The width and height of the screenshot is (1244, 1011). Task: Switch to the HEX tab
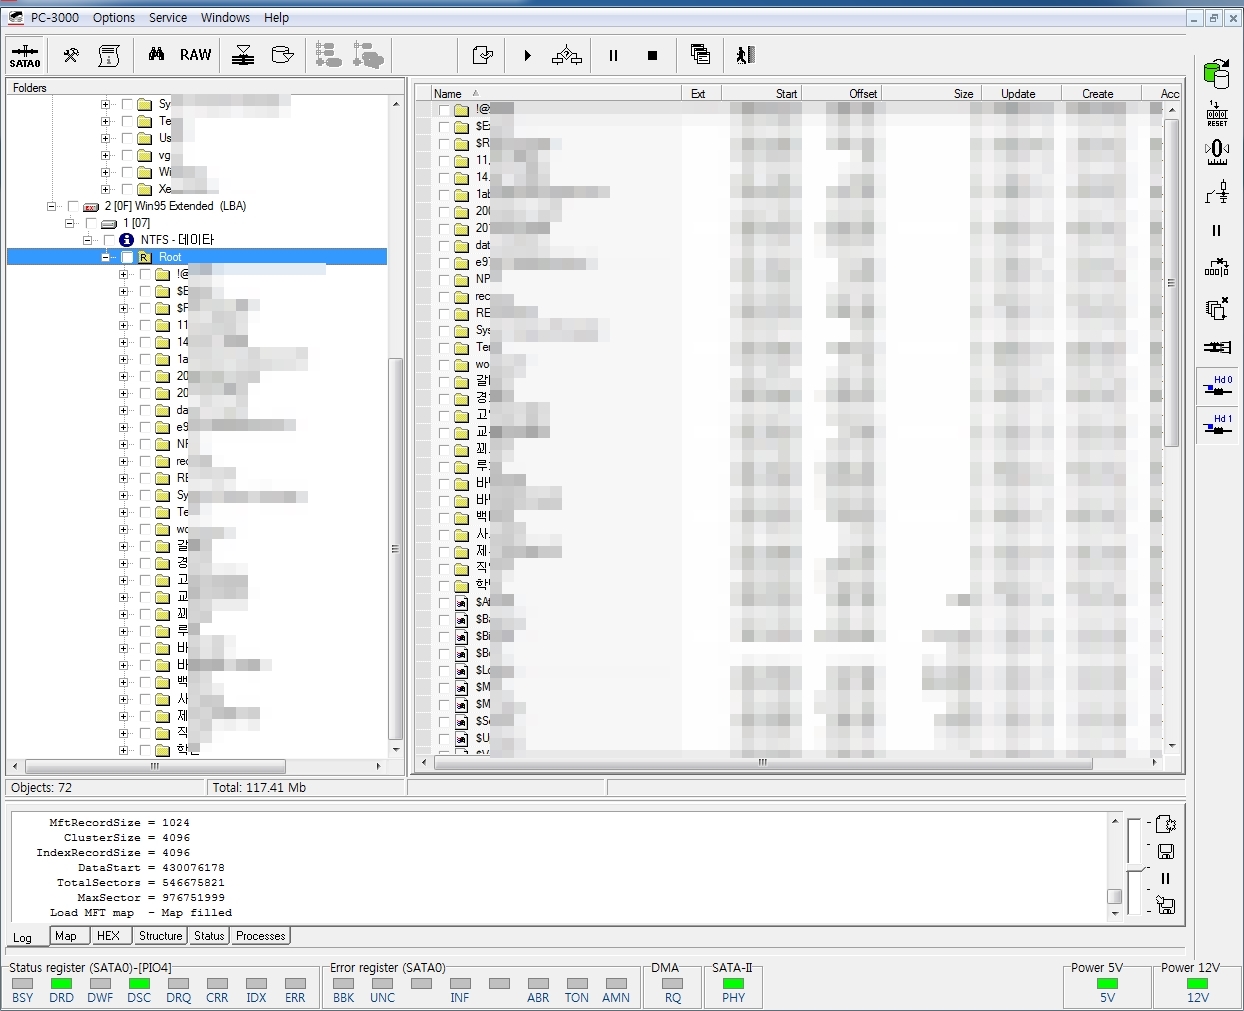(108, 936)
